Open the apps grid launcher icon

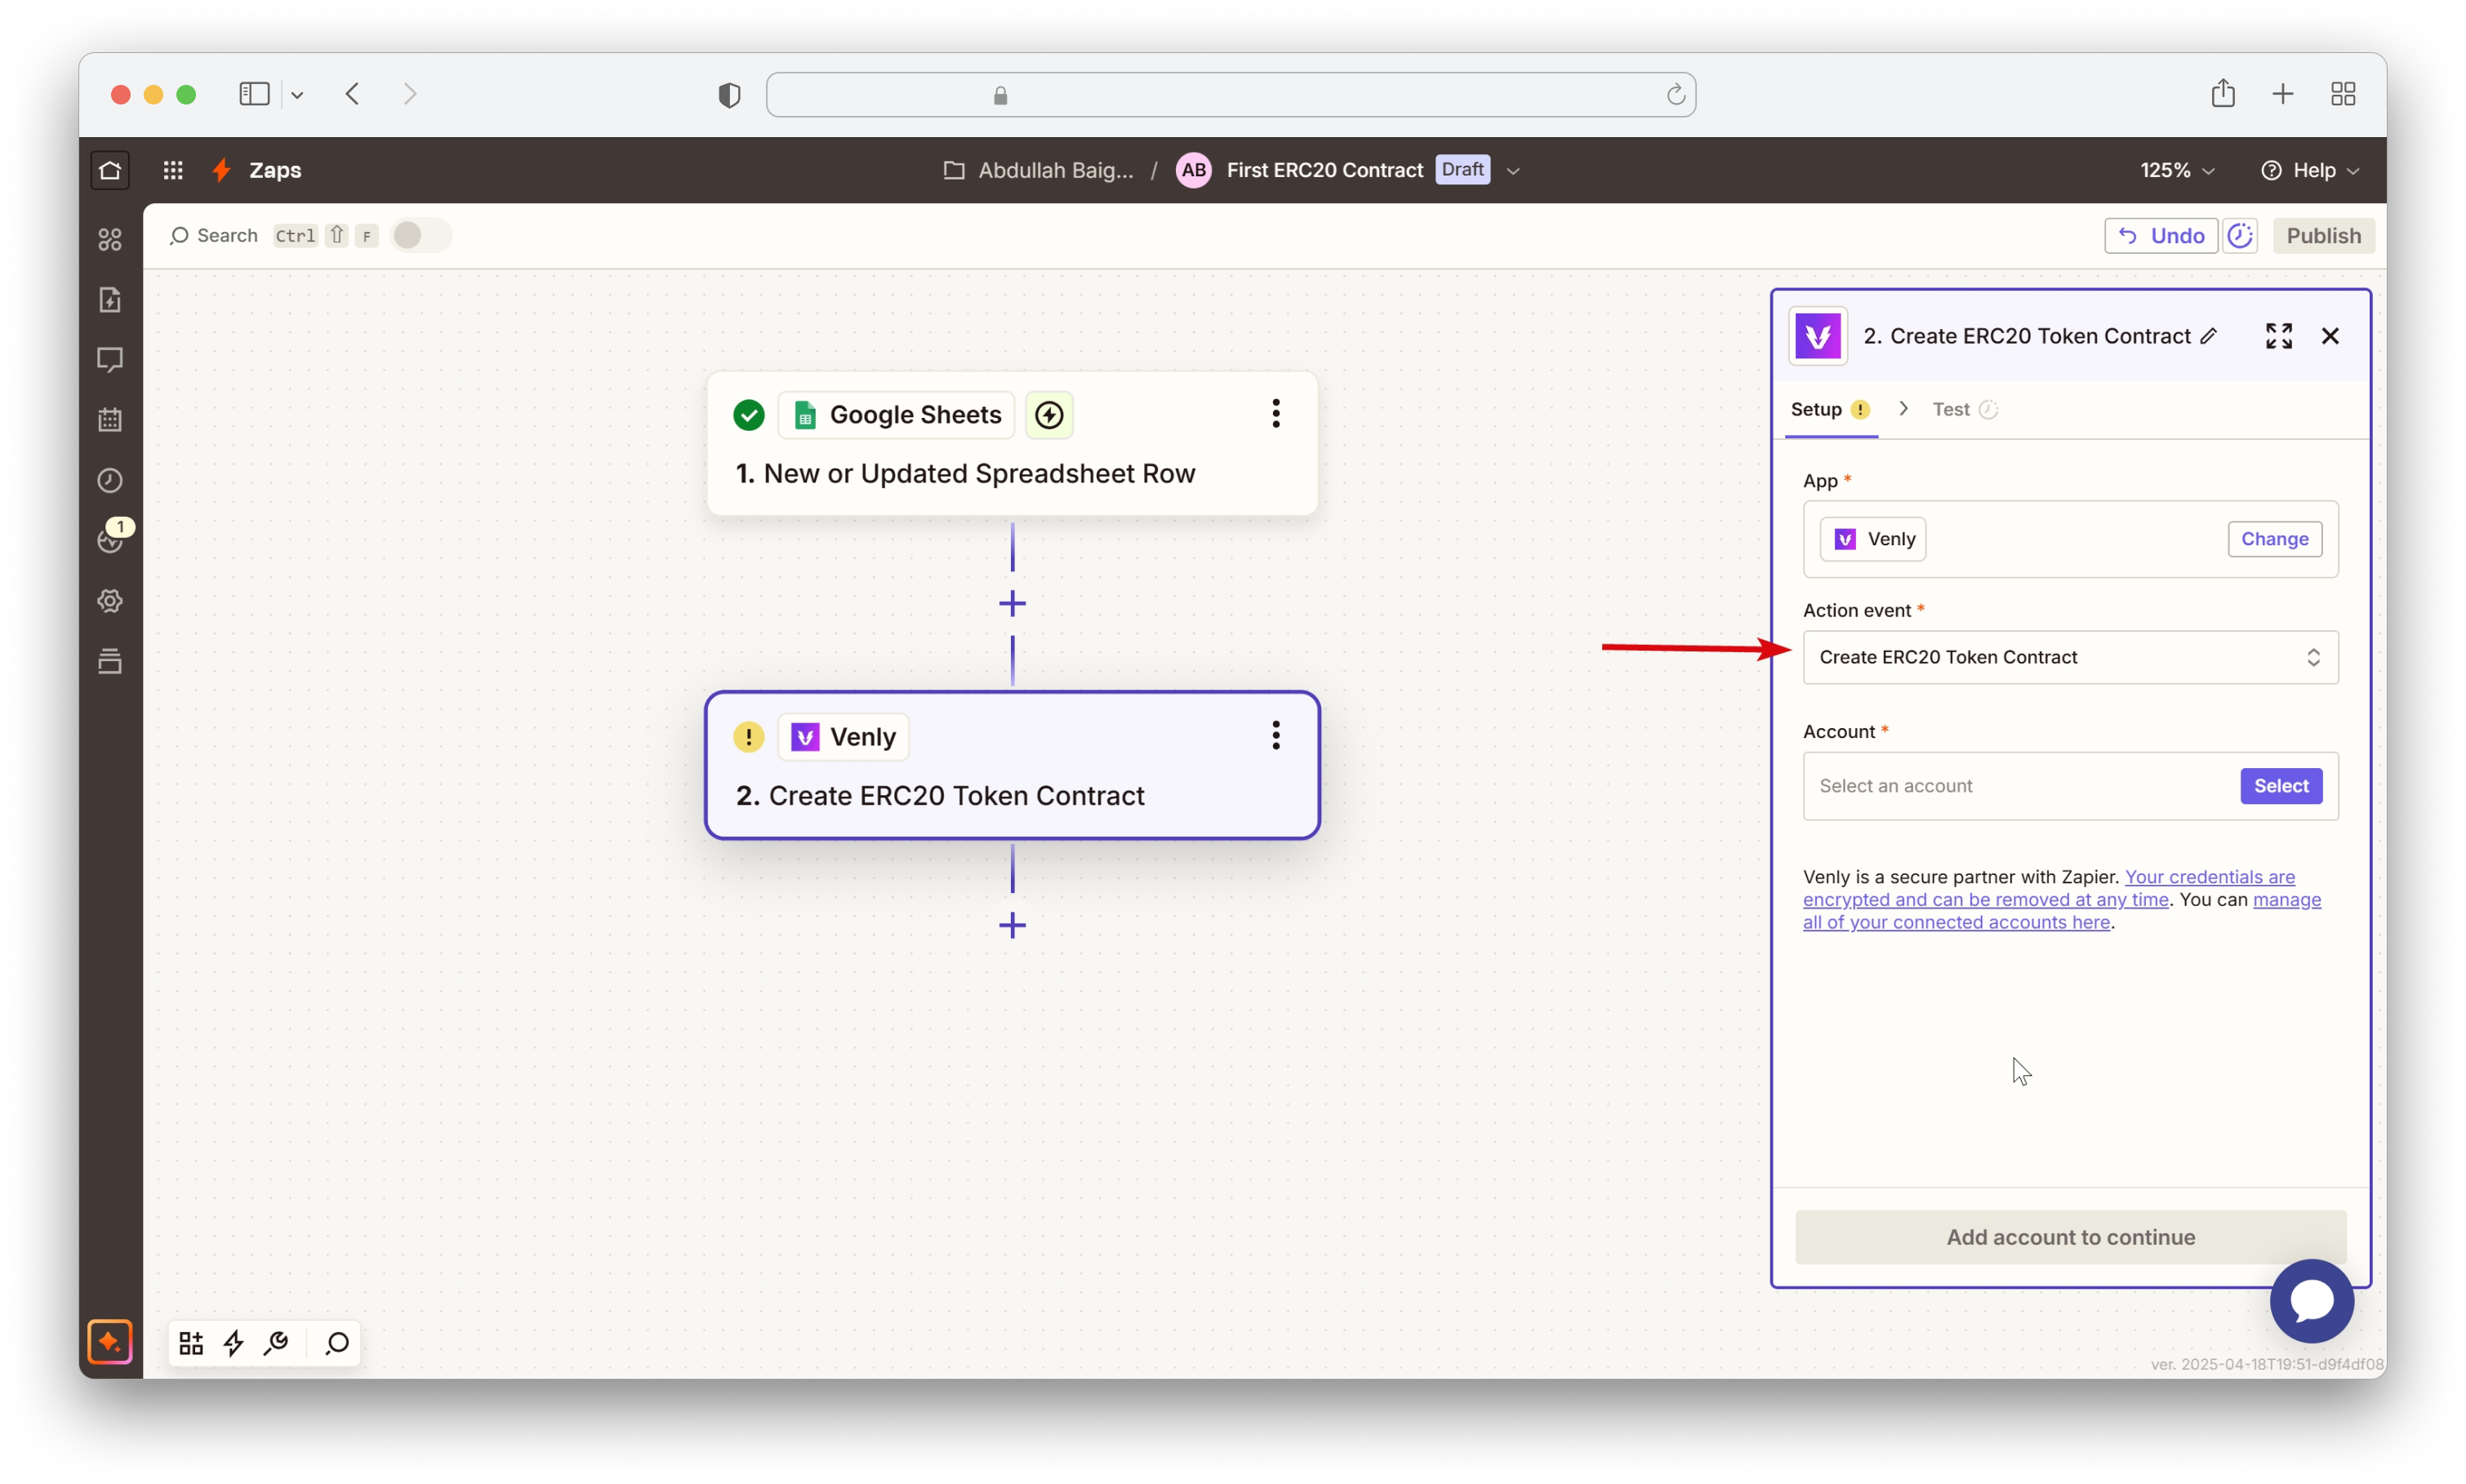173,170
